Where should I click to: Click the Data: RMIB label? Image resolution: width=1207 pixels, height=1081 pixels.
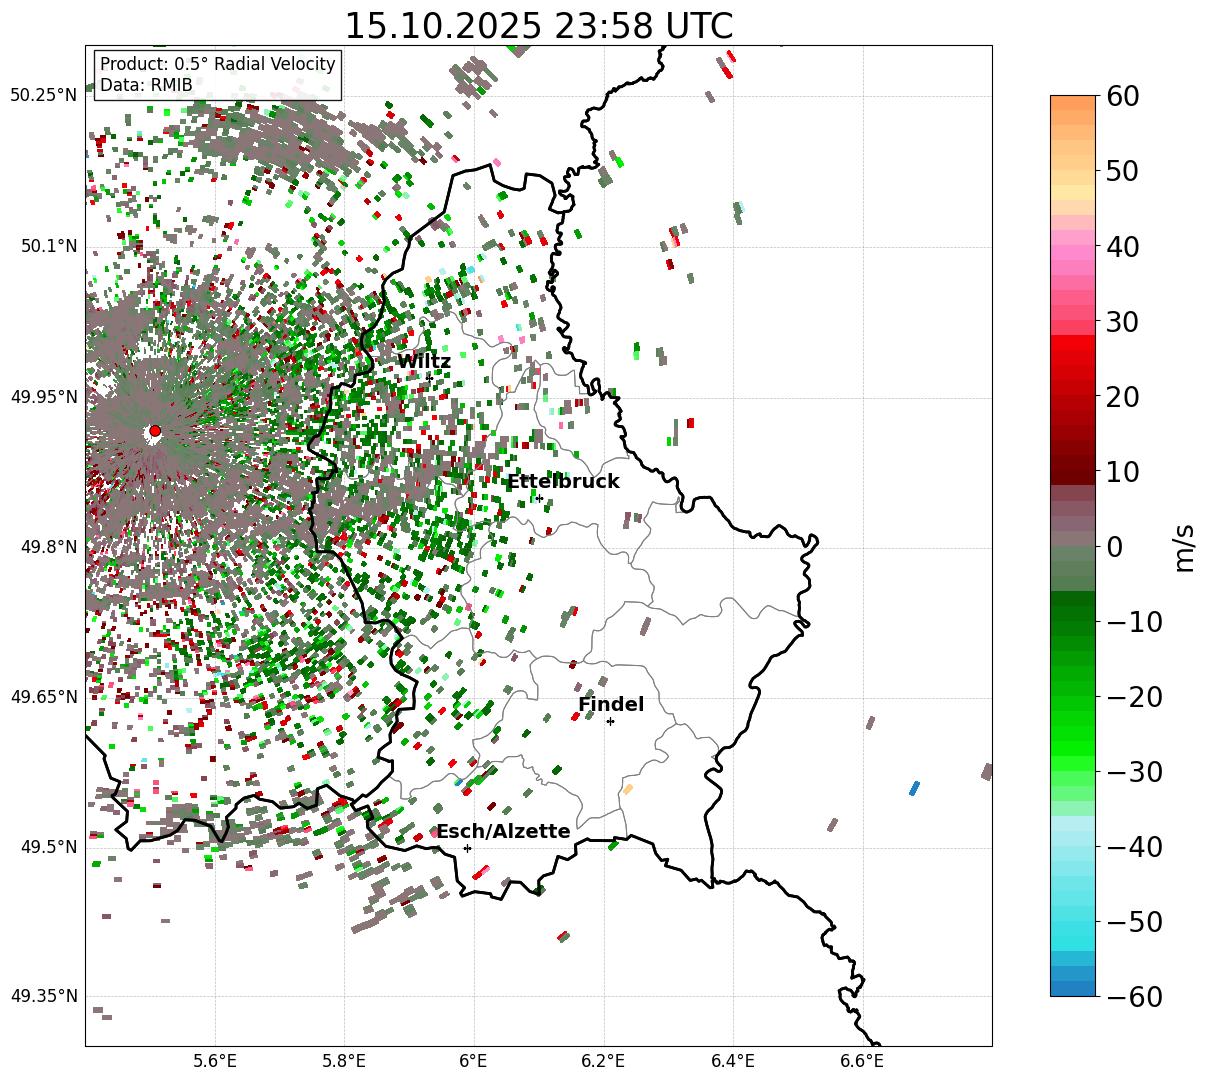tap(146, 85)
